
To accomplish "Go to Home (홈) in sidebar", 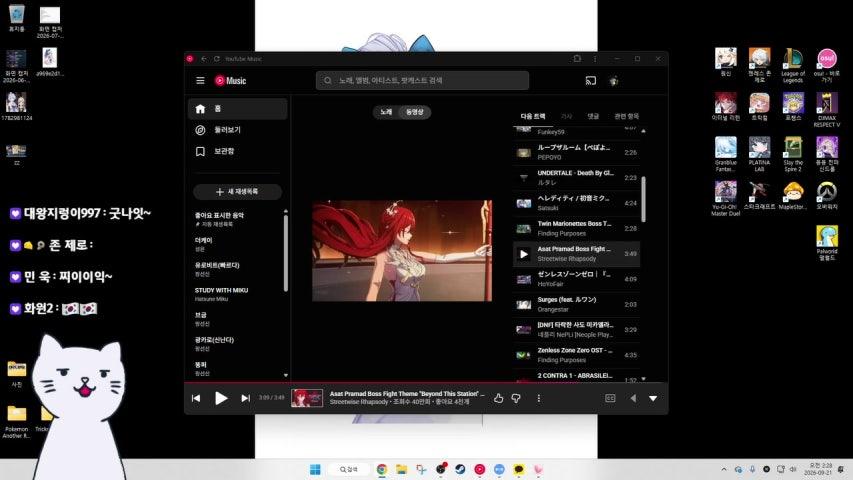I will [238, 109].
